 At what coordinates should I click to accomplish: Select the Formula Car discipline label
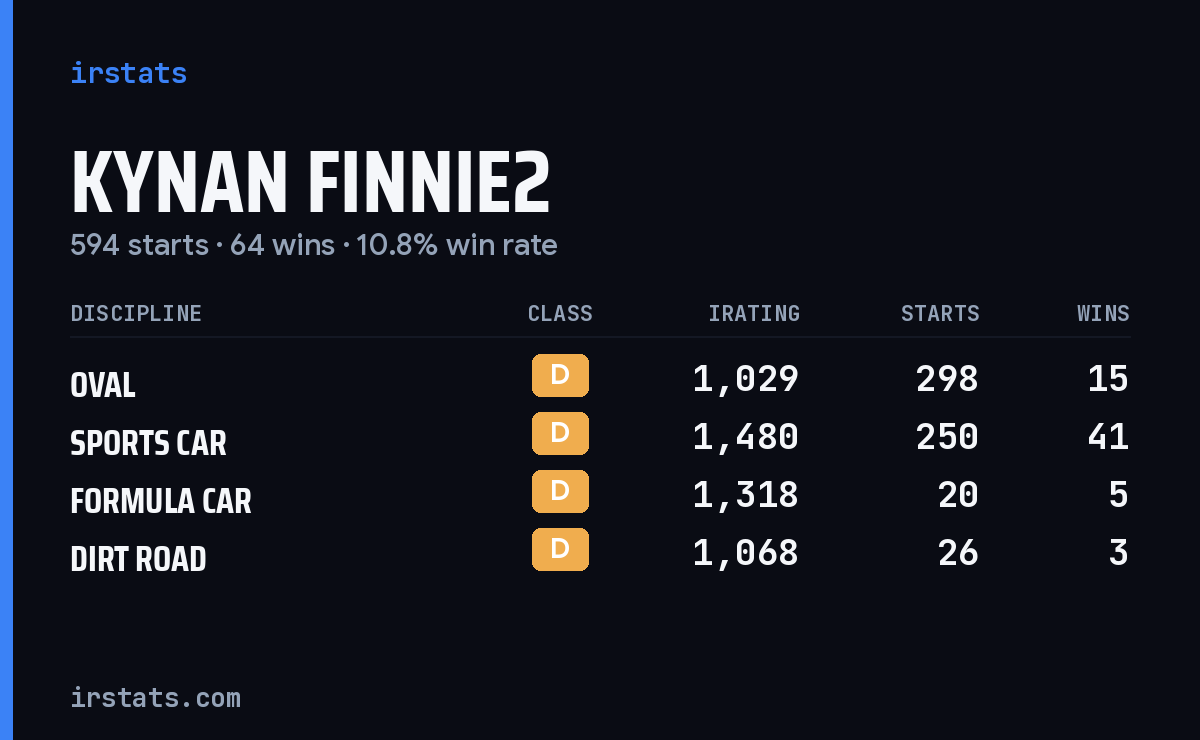pos(161,501)
